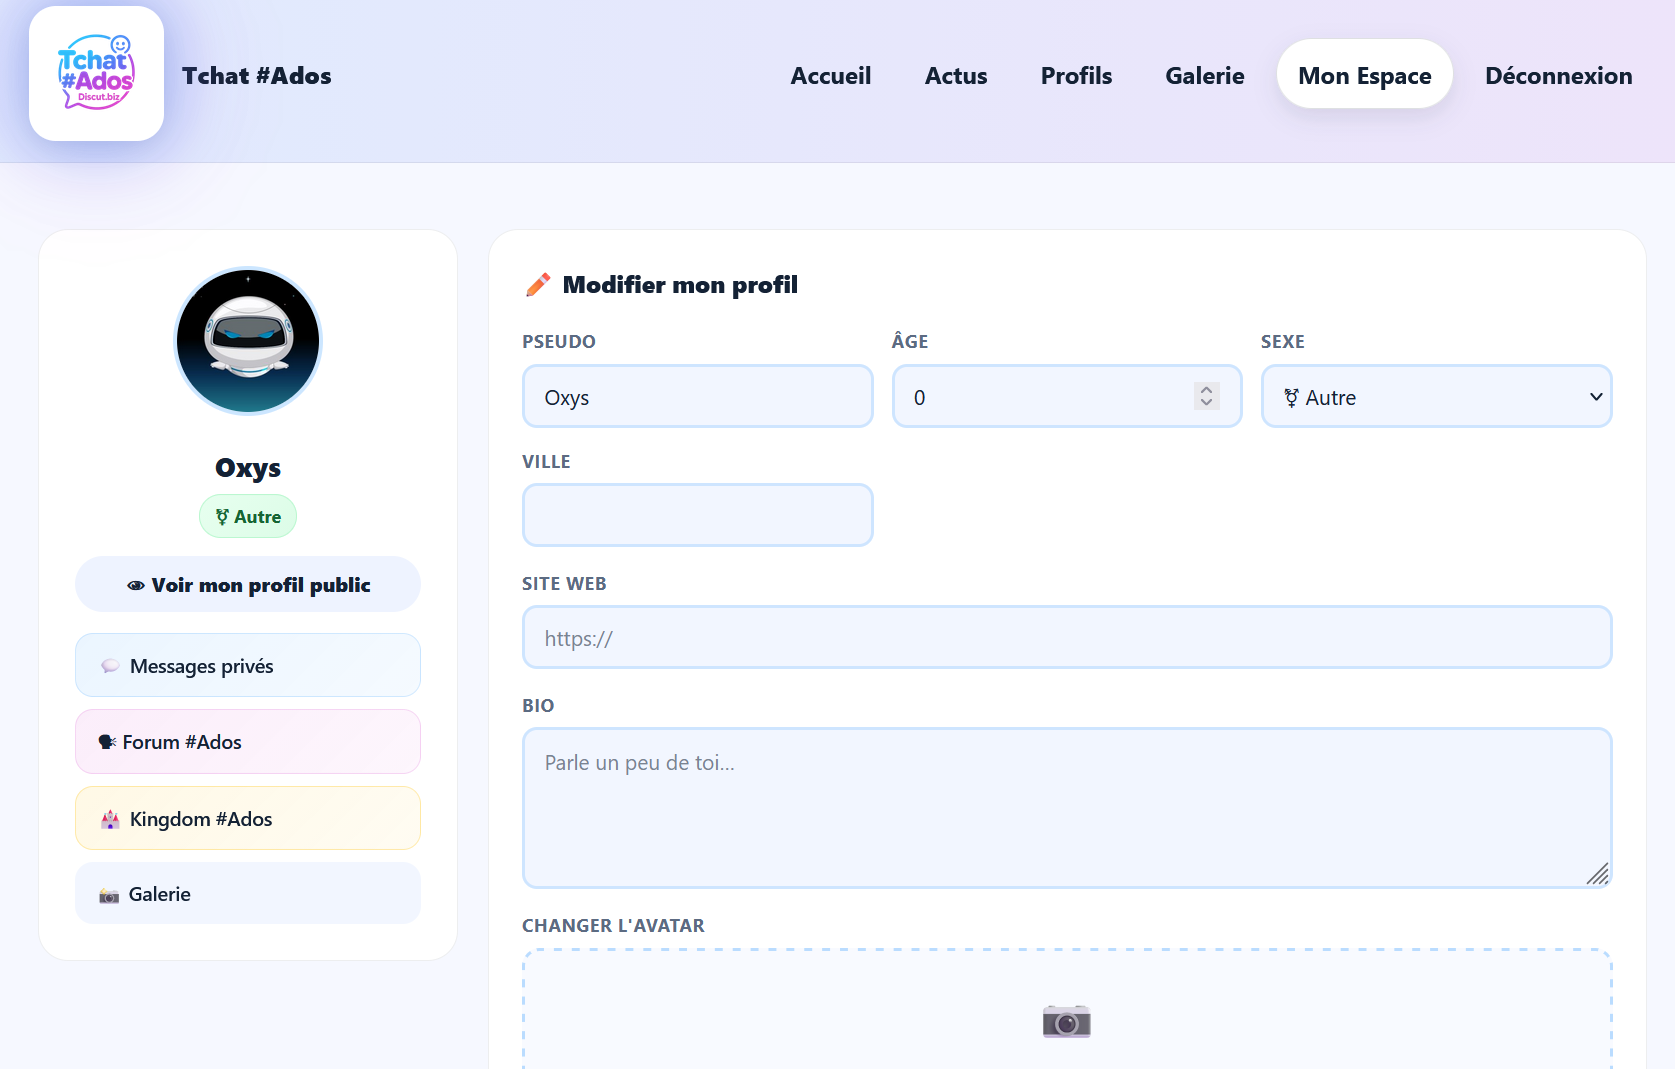Click the PSEUDO field label
This screenshot has width=1675, height=1069.
pyautogui.click(x=559, y=342)
